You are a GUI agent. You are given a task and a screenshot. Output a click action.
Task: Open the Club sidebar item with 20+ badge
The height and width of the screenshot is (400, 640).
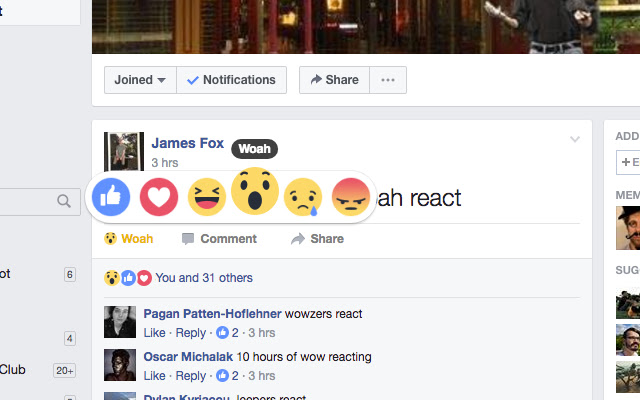click(38, 370)
